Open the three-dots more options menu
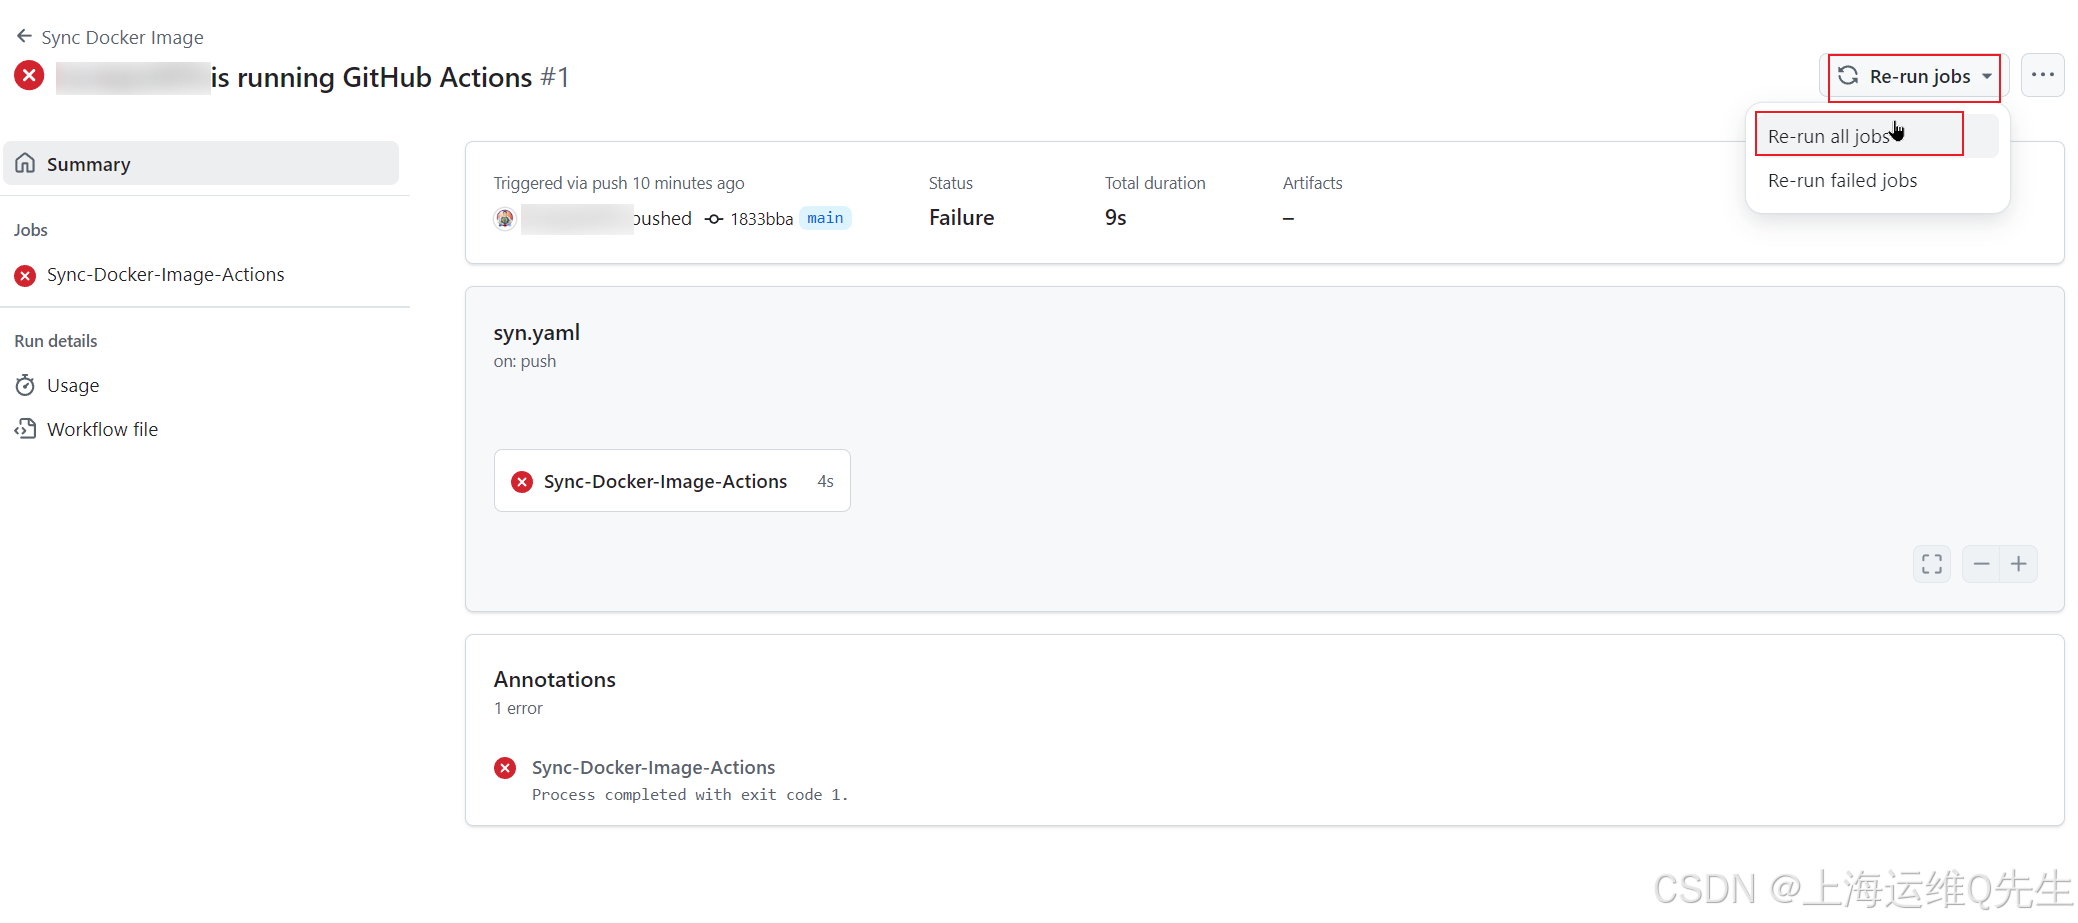Screen dimensions: 2078x923 (x=2043, y=75)
